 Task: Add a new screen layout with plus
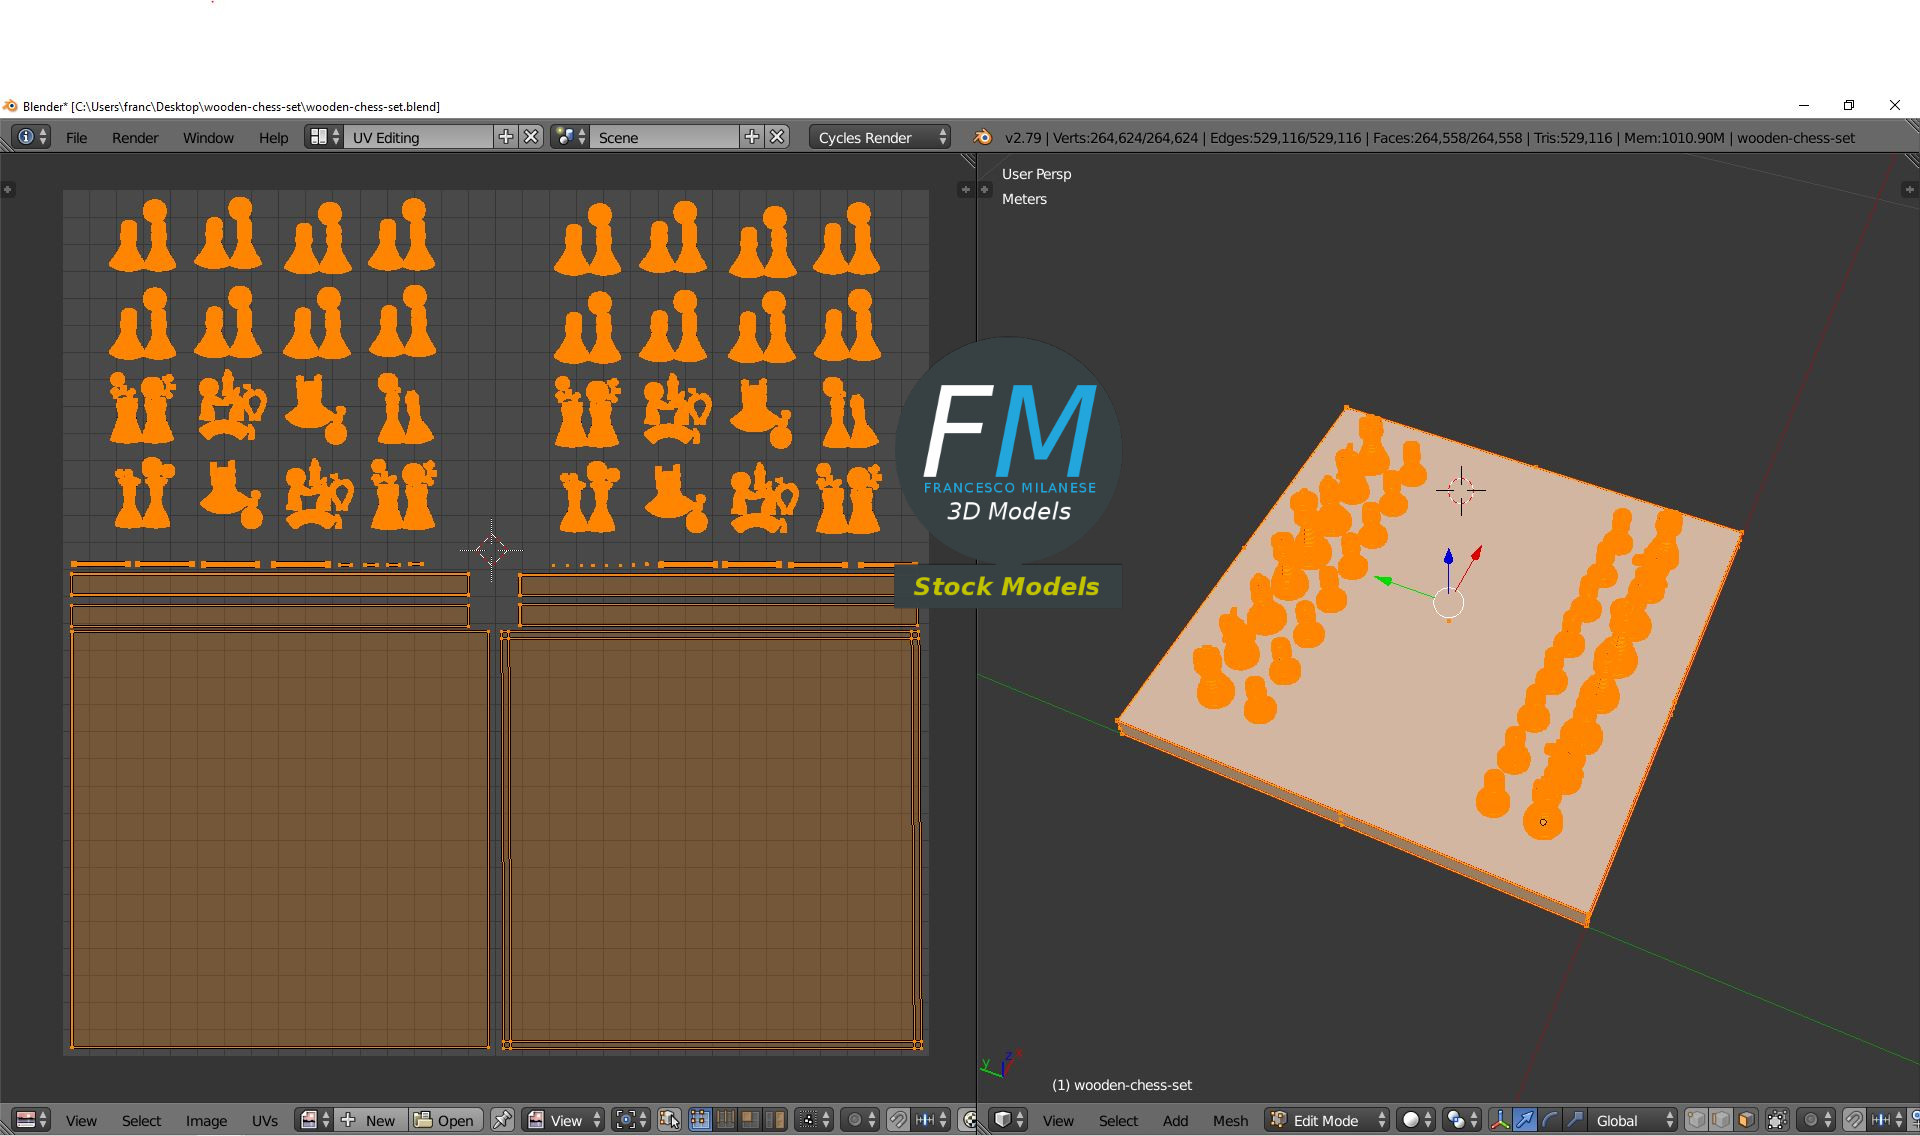click(506, 138)
